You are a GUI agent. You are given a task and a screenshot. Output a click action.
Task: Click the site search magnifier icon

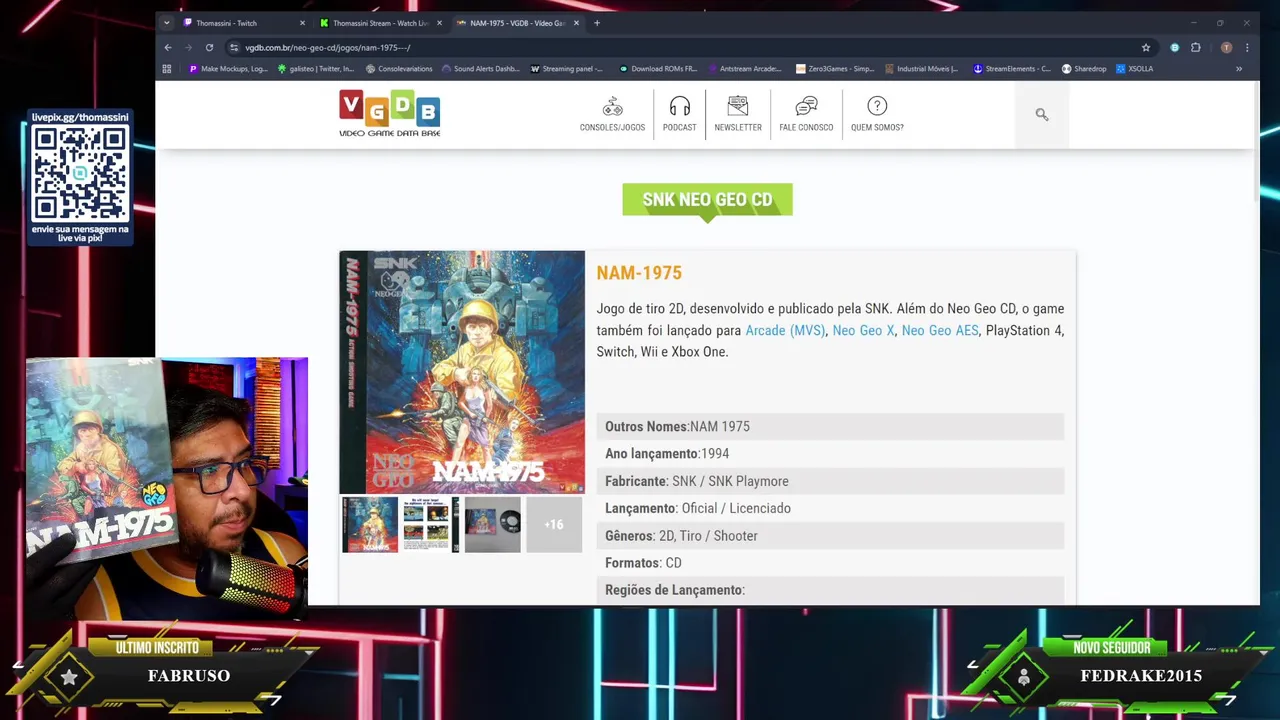click(1042, 115)
